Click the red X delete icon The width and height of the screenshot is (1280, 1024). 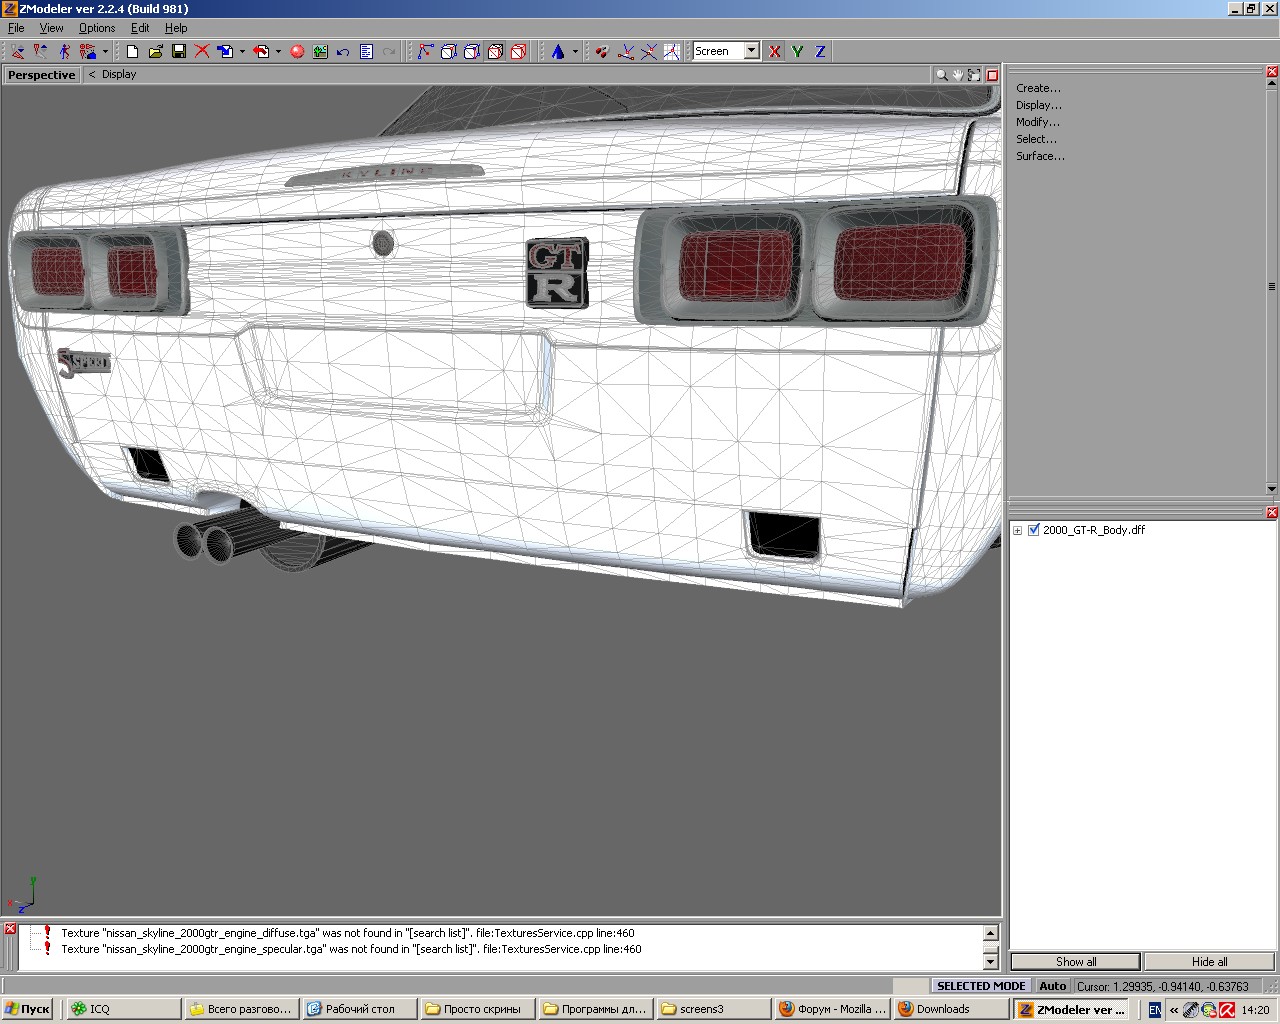[x=201, y=51]
